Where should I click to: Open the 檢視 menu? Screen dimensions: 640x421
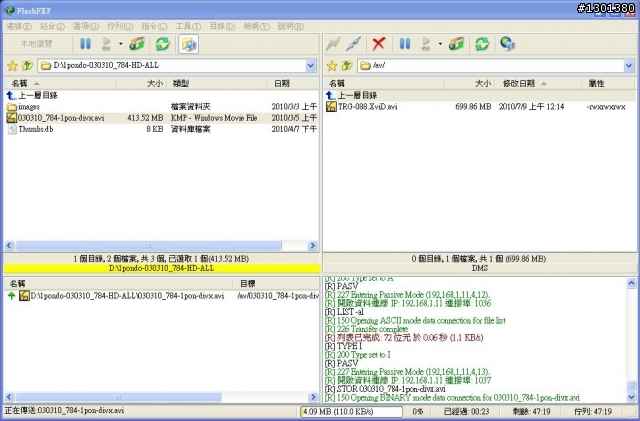(x=256, y=26)
